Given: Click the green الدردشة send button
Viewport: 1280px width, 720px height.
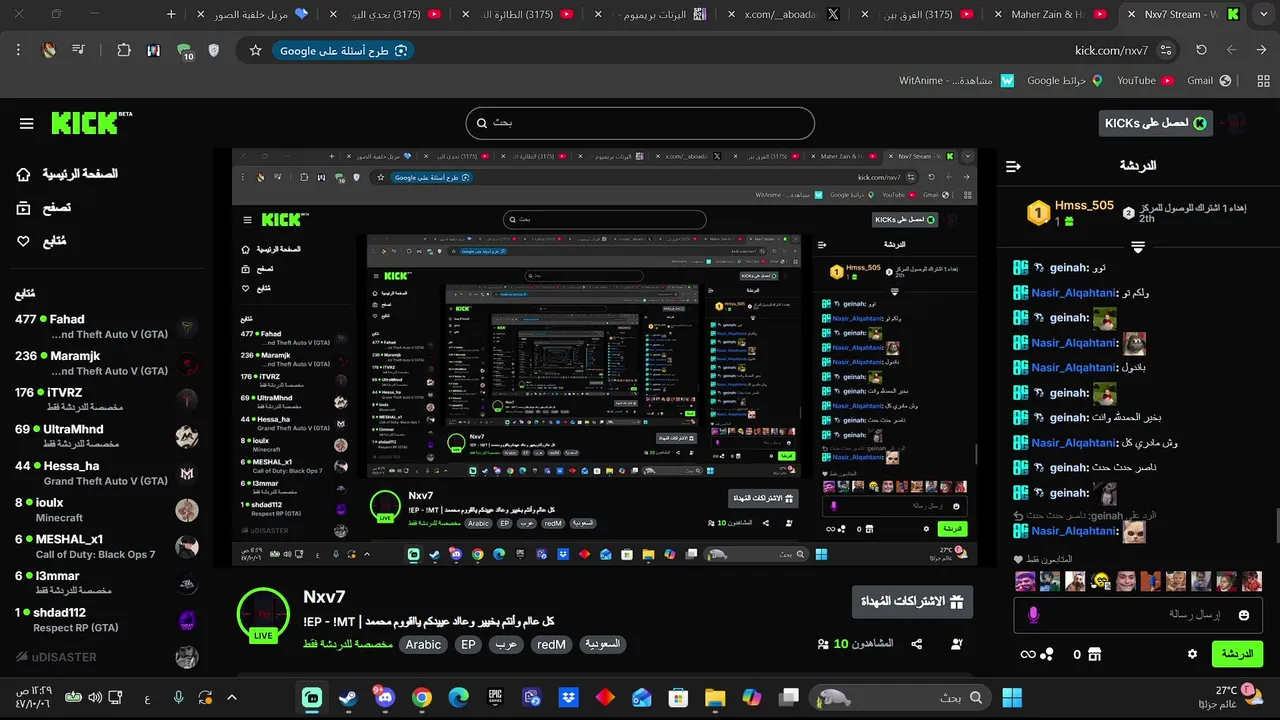Looking at the screenshot, I should click(x=1237, y=654).
